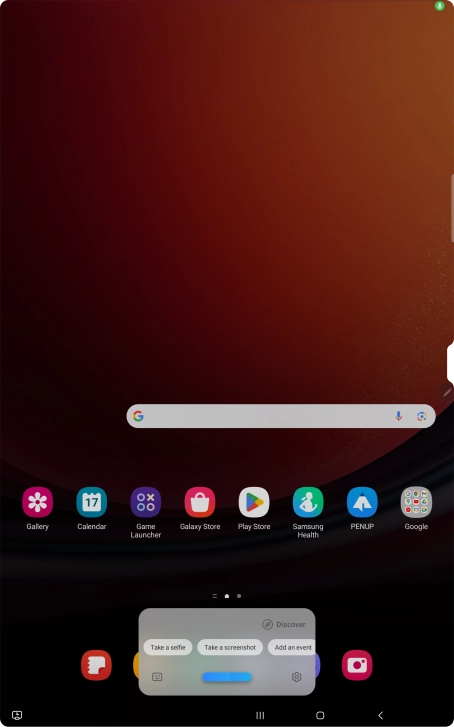Open the Gallery app
The width and height of the screenshot is (454, 727).
point(38,502)
